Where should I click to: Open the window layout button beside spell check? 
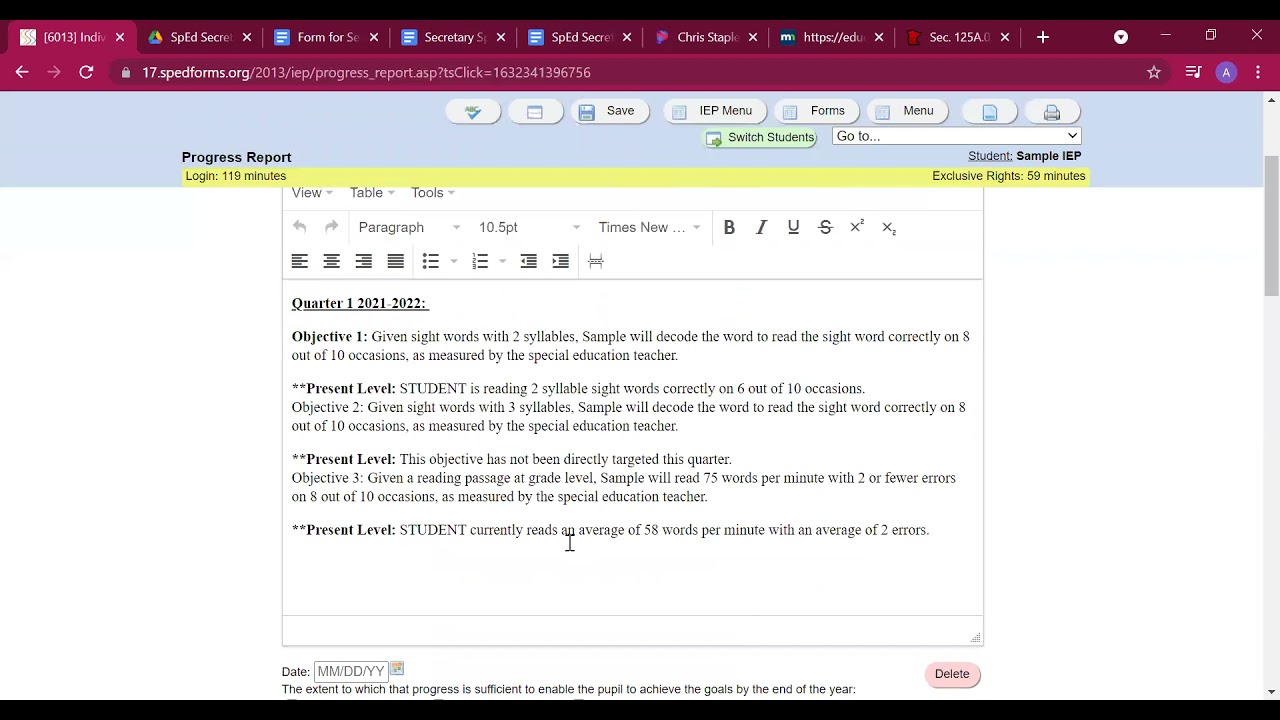coord(535,111)
